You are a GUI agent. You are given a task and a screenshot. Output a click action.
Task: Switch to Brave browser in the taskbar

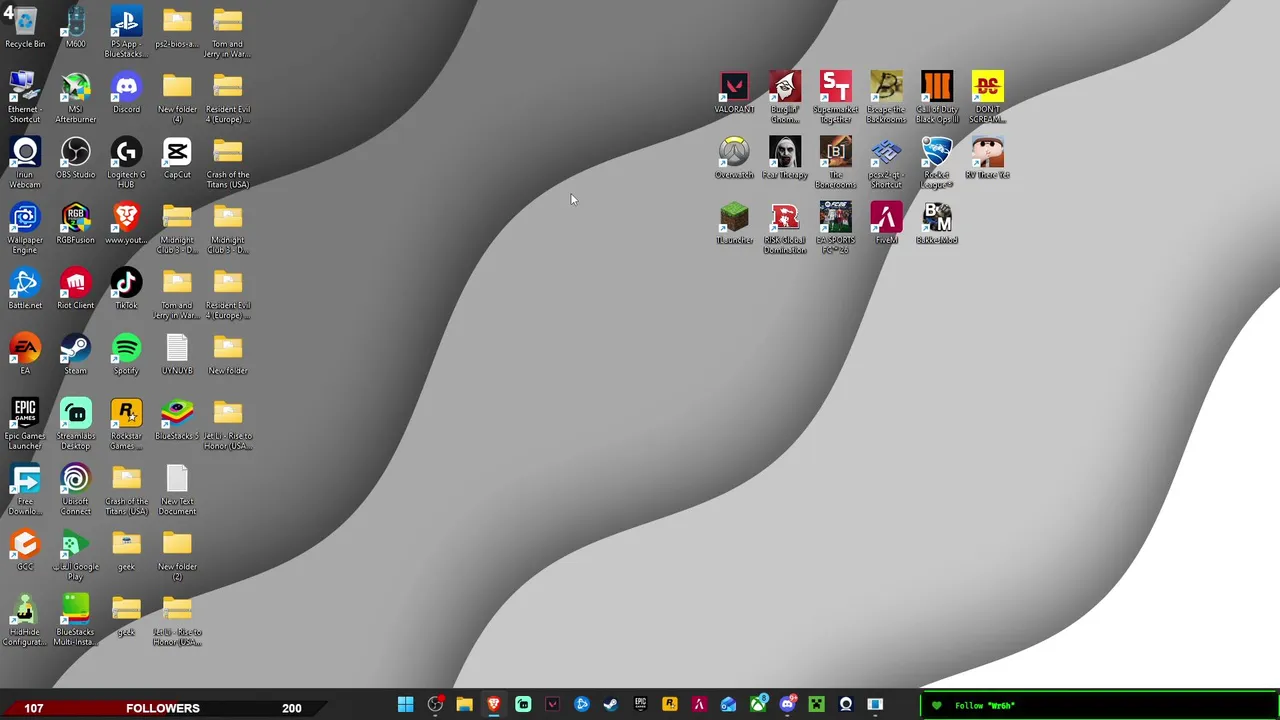click(x=493, y=705)
